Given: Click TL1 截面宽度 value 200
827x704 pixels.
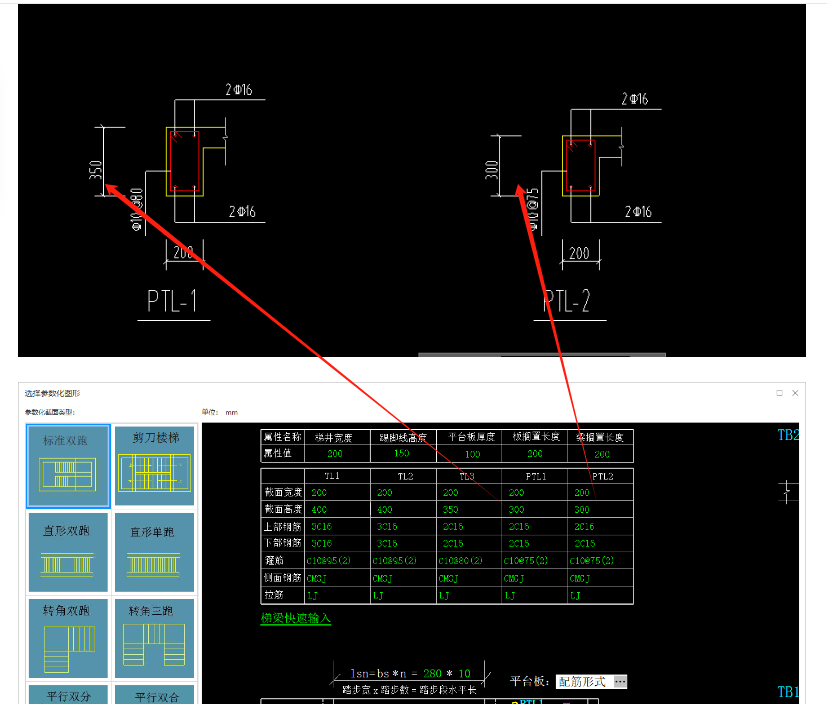Looking at the screenshot, I should pyautogui.click(x=319, y=493).
